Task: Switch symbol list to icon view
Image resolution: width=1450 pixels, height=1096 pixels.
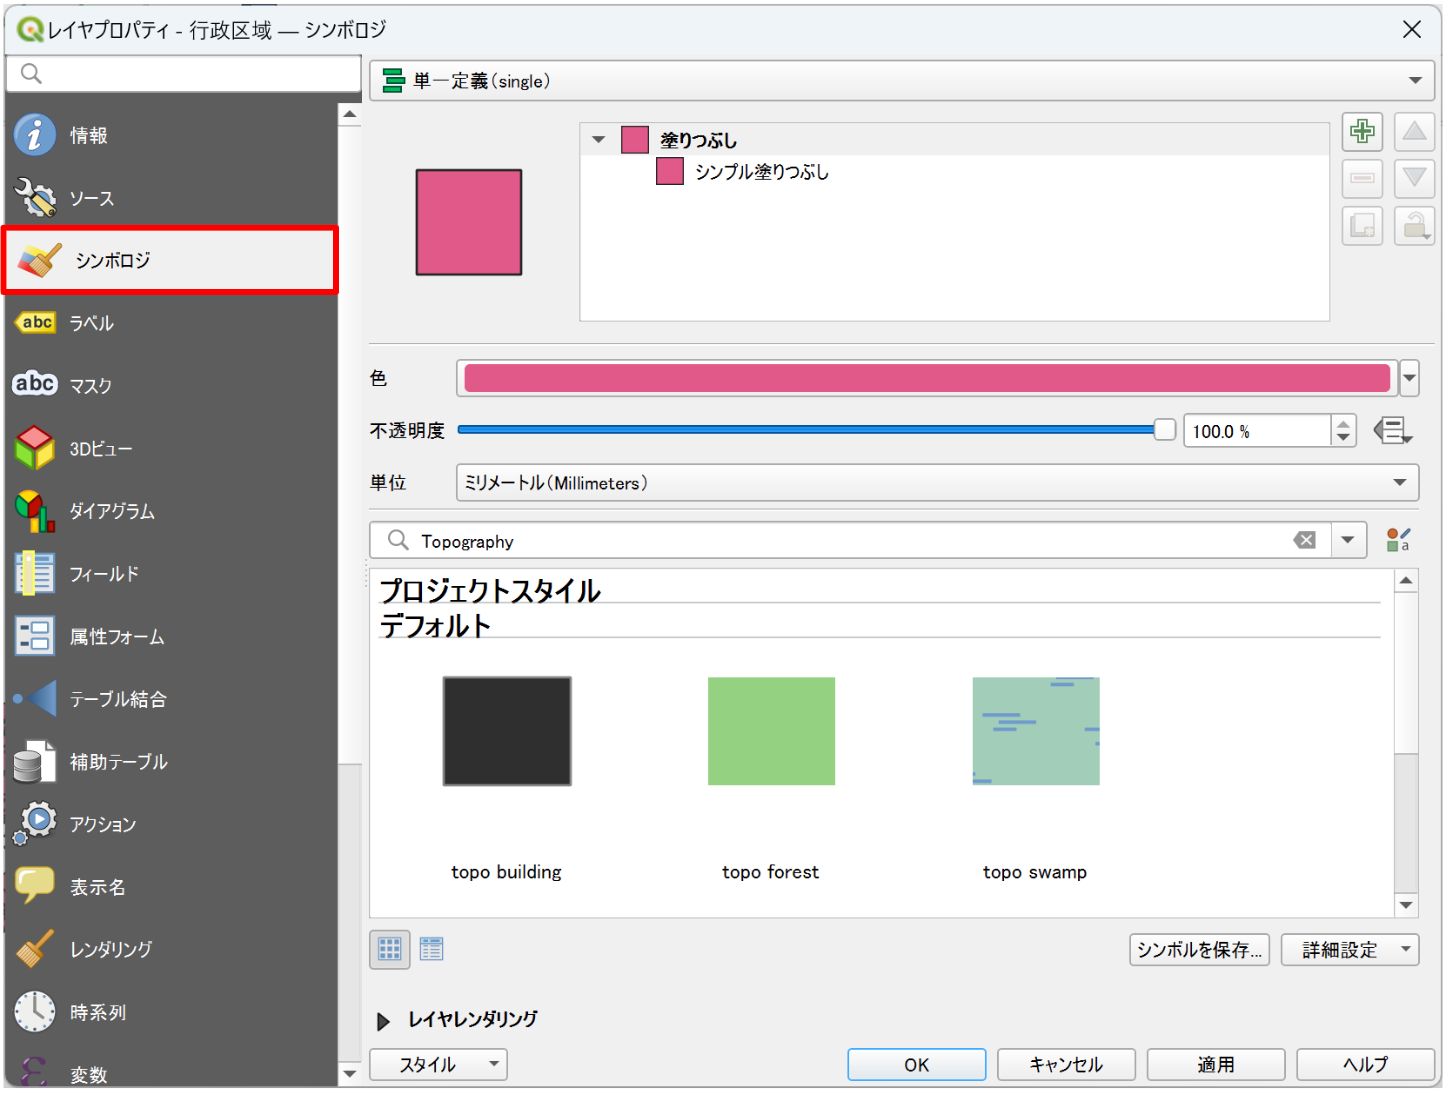Action: pos(390,949)
